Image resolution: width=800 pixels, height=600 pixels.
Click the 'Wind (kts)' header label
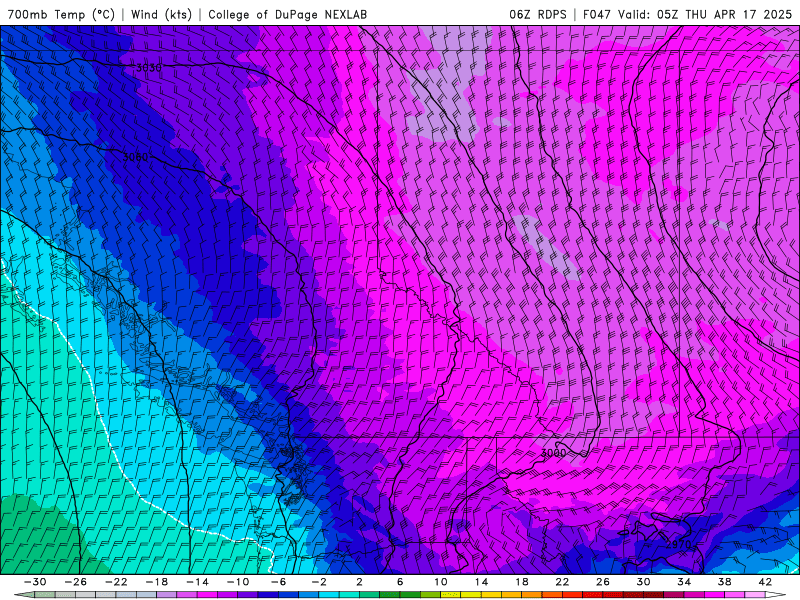(x=161, y=14)
